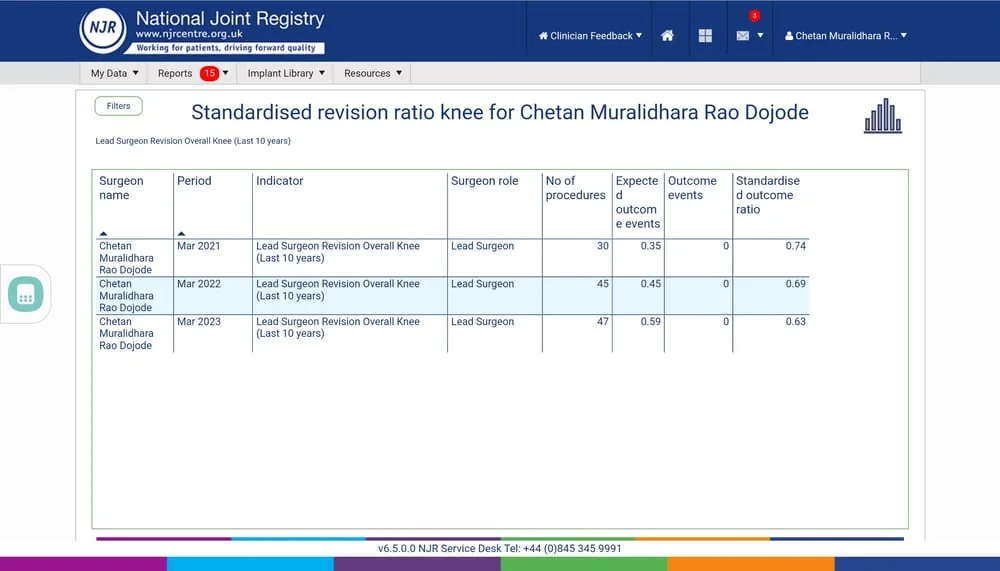This screenshot has height=571, width=1000.
Task: Select the Mar 2023 period cell
Action: coord(198,322)
